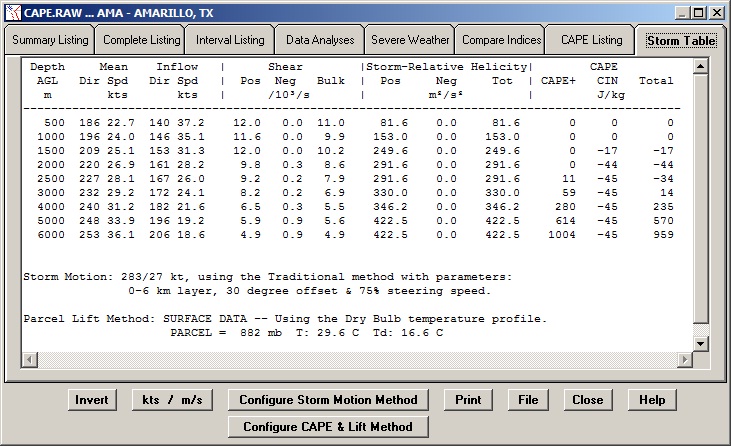The width and height of the screenshot is (731, 446).
Task: Click the Total value -34
Action: pyautogui.click(x=663, y=179)
